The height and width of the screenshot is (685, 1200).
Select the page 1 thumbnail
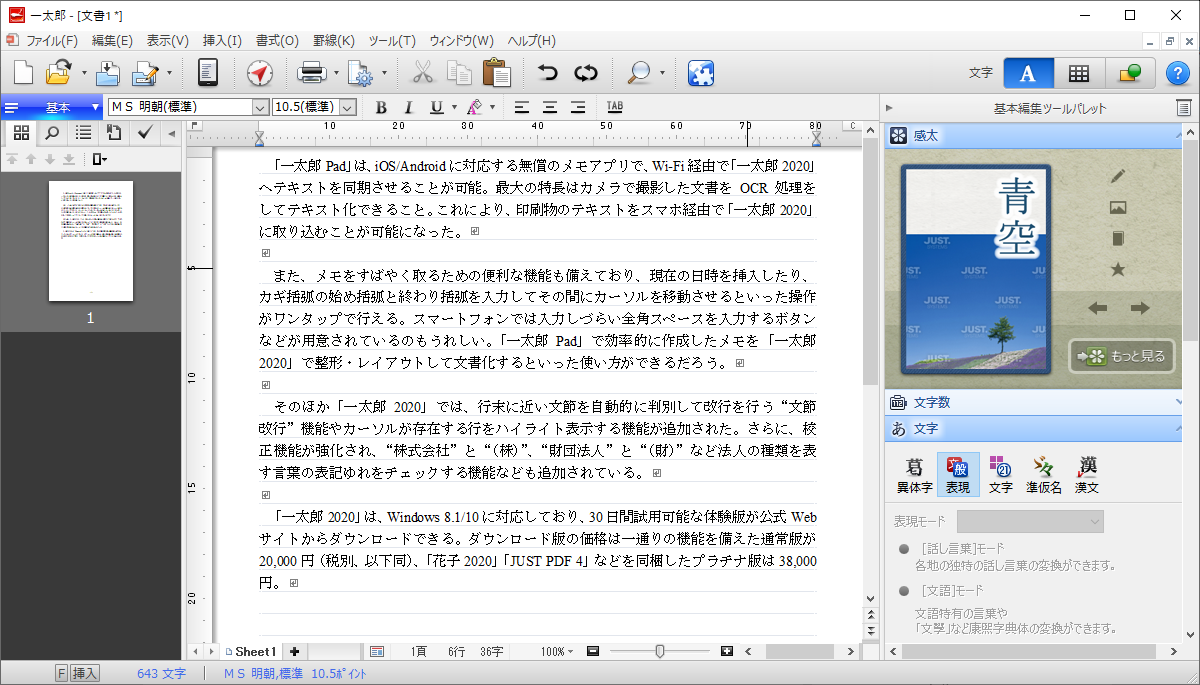[x=90, y=241]
